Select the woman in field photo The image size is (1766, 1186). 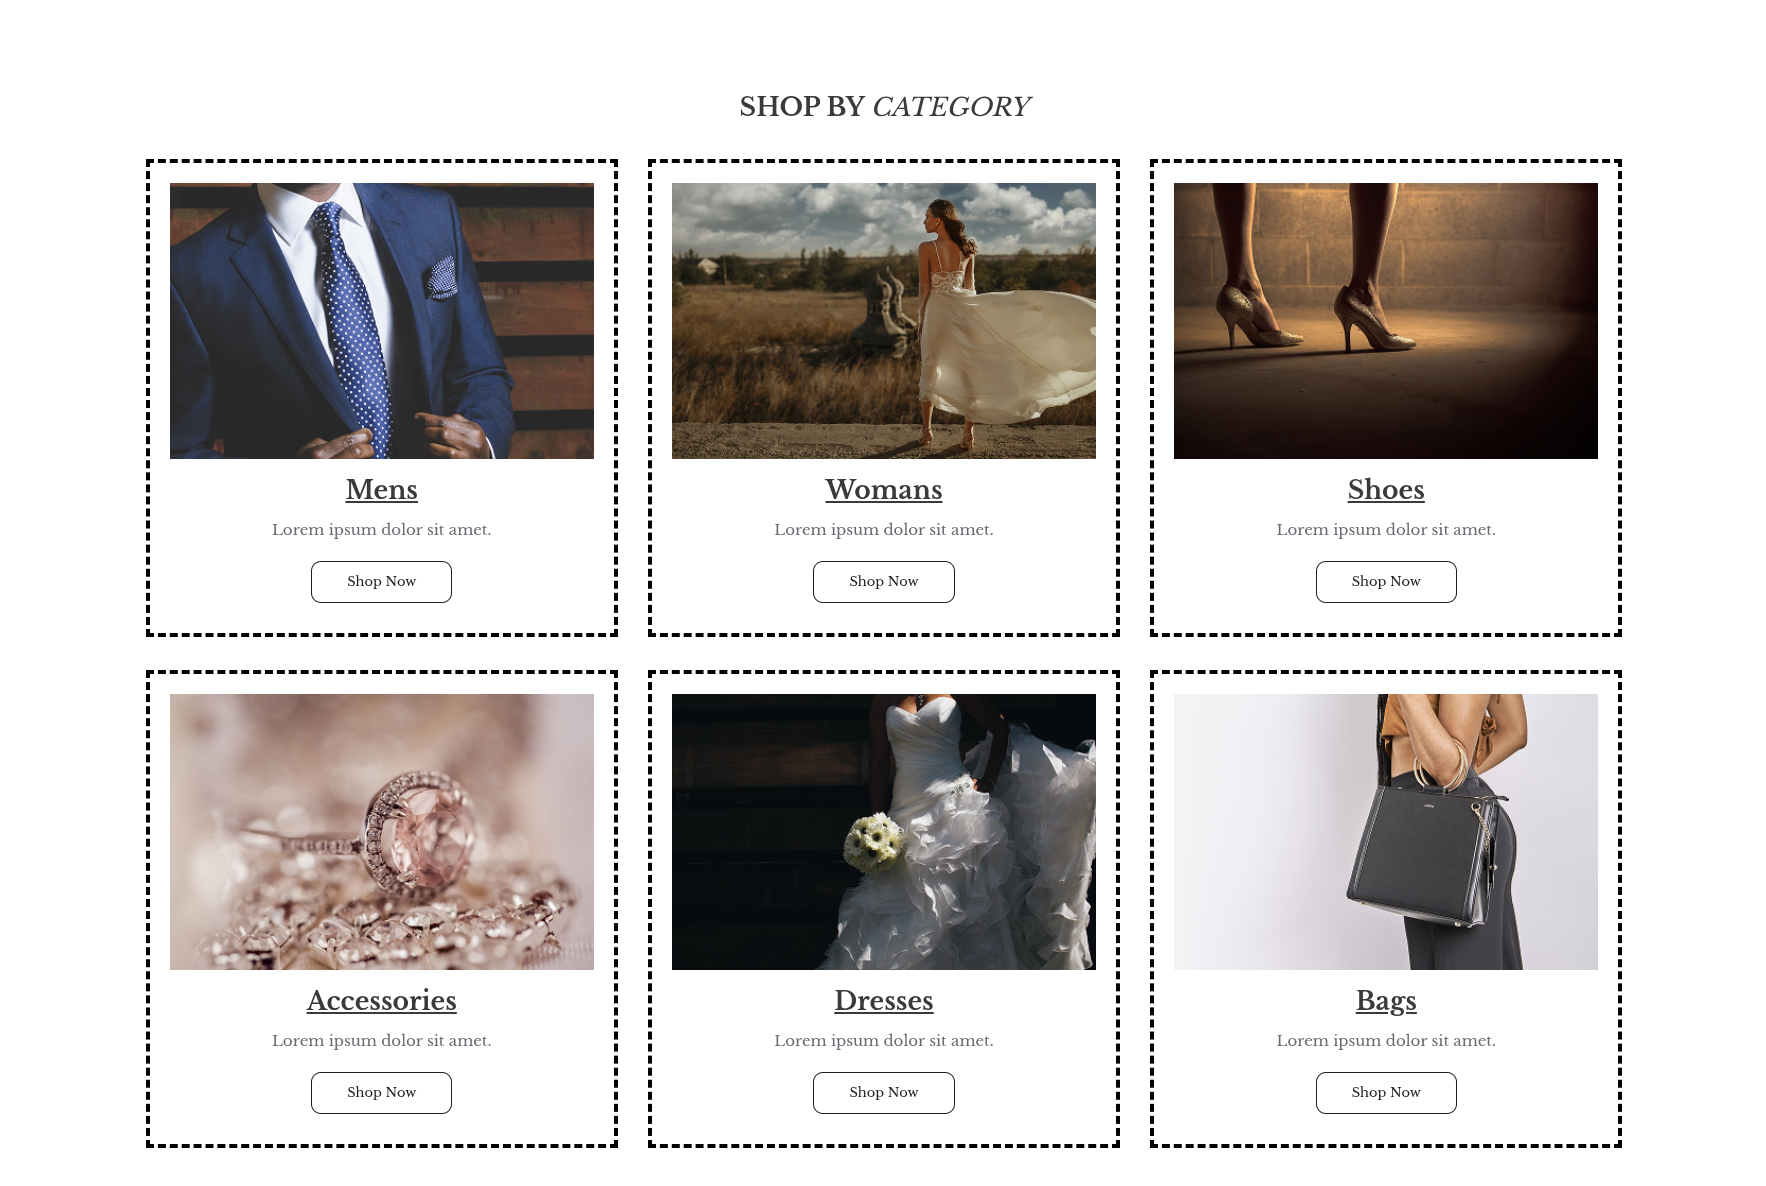tap(884, 321)
